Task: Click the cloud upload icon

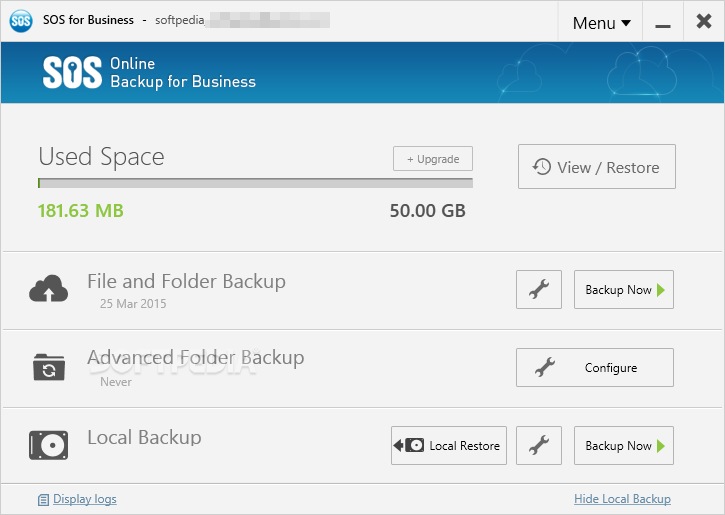Action: pyautogui.click(x=49, y=288)
